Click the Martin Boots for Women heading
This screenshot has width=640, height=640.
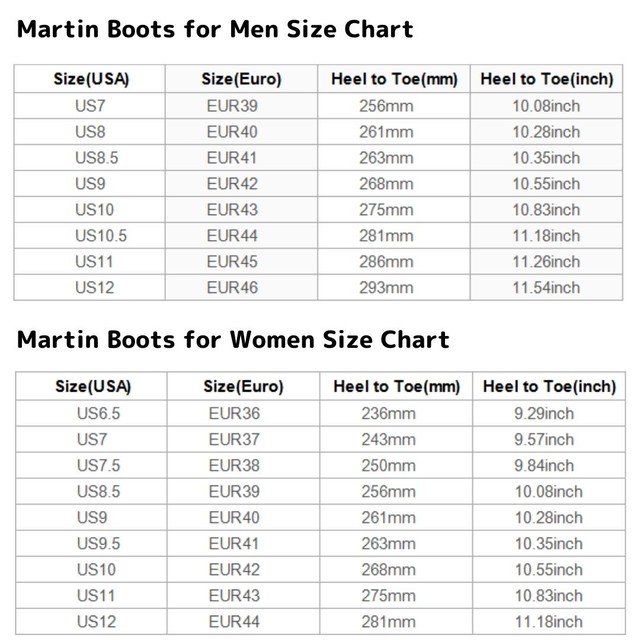233,340
